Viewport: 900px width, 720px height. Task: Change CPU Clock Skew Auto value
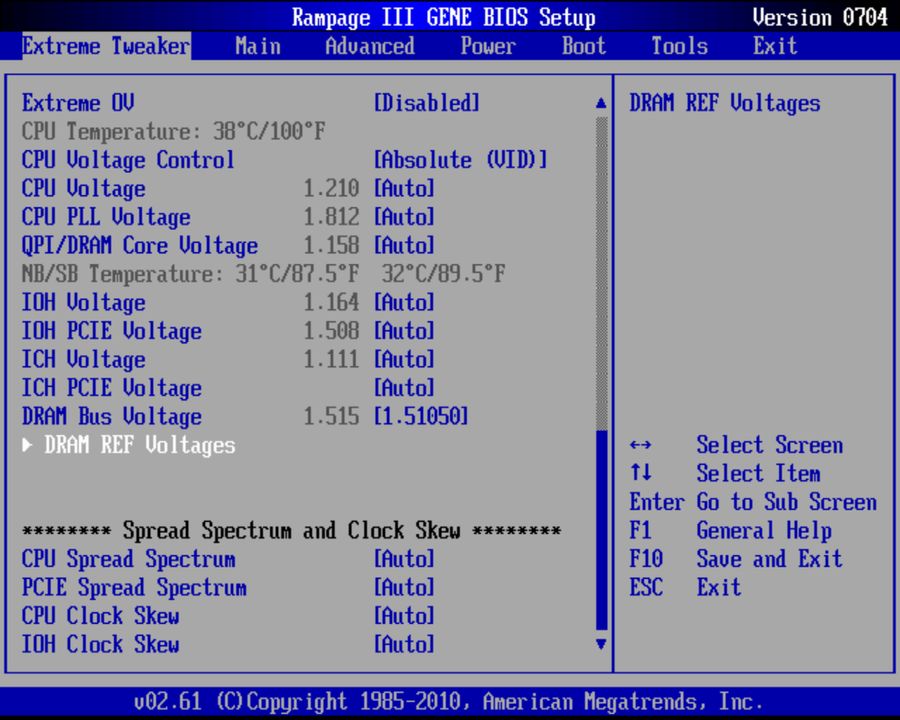click(x=404, y=616)
